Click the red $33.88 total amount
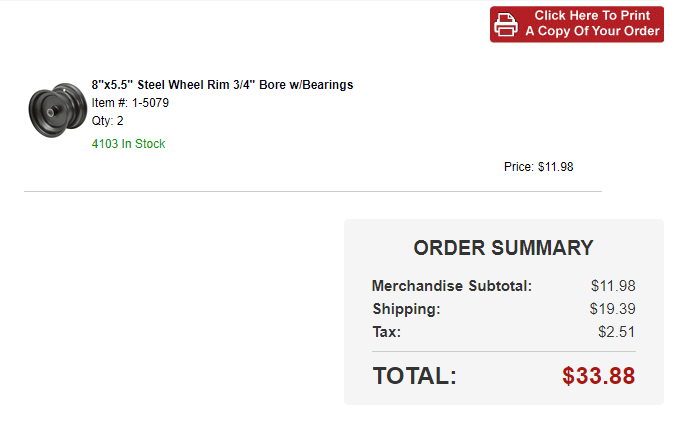 598,376
